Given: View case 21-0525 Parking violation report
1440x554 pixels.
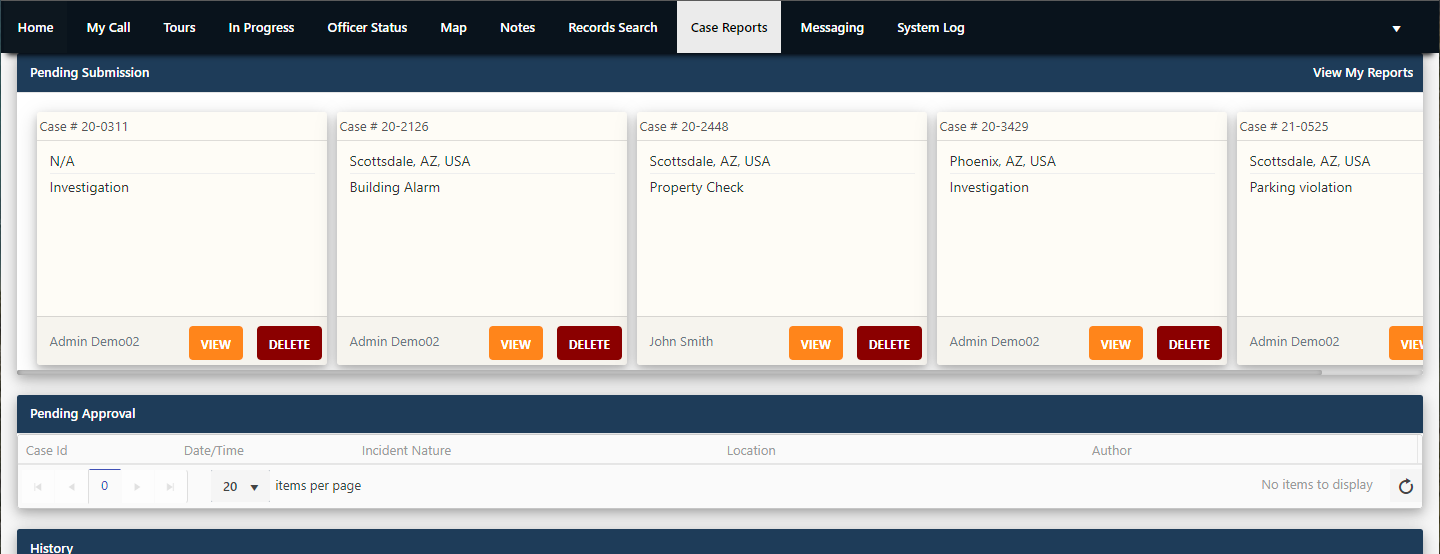Looking at the screenshot, I should (x=1406, y=343).
